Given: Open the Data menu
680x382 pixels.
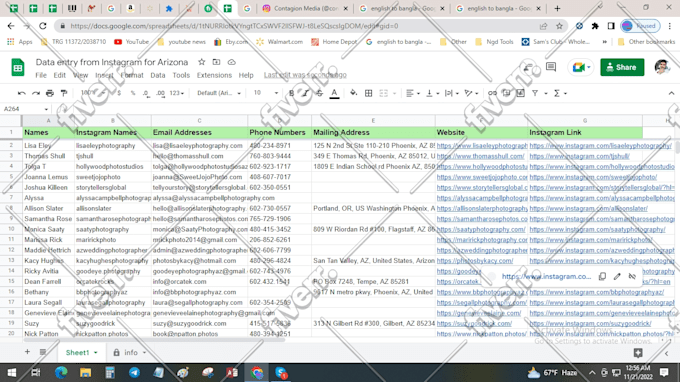Looking at the screenshot, I should pyautogui.click(x=157, y=75).
